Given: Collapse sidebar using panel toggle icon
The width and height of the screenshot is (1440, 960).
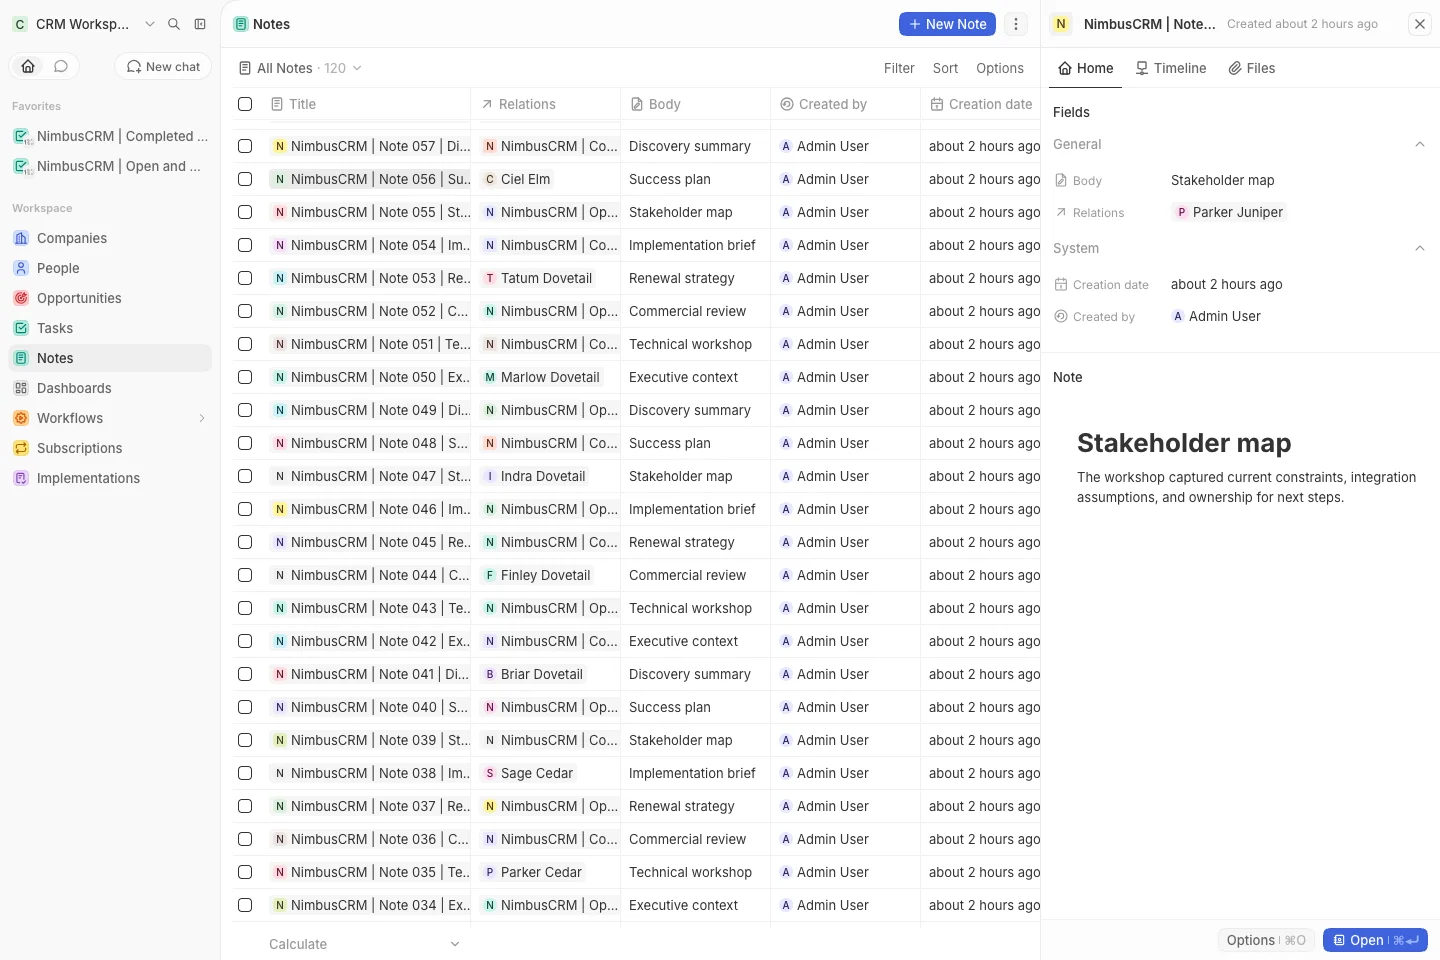Looking at the screenshot, I should click(x=200, y=24).
